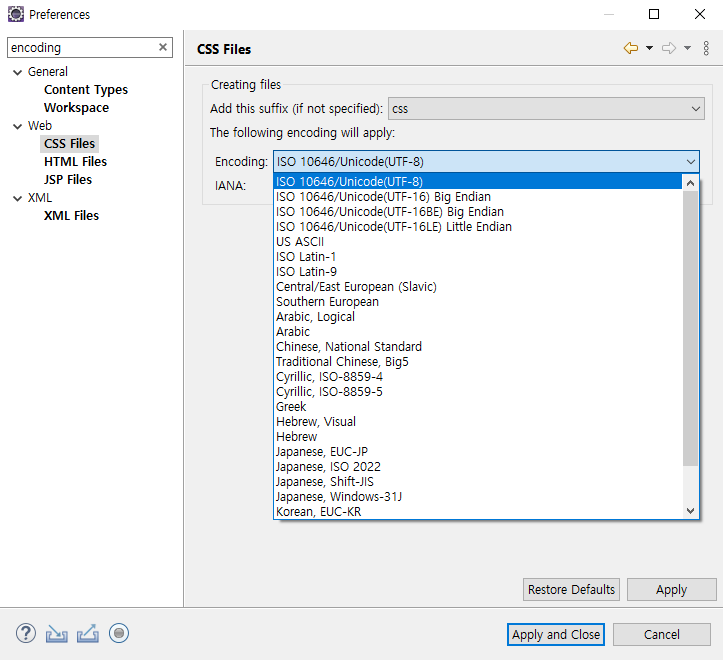
Task: Pick Cyrillic, ISO-8859-5 encoding
Action: click(x=478, y=392)
